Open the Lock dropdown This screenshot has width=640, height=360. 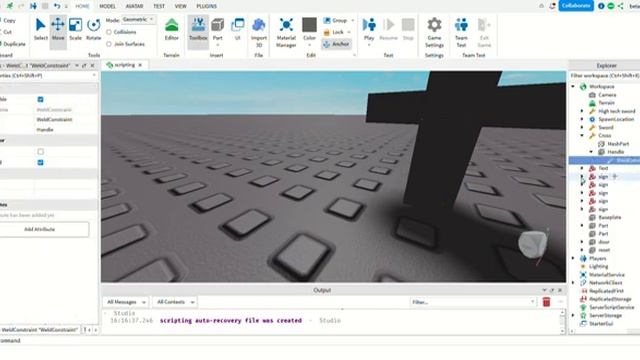click(349, 32)
